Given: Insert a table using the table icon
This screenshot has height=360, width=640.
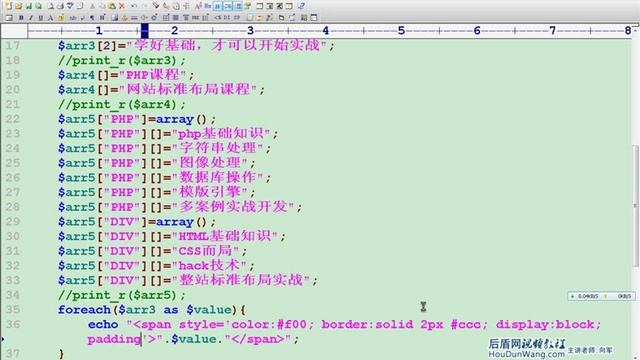Looking at the screenshot, I should (166, 18).
